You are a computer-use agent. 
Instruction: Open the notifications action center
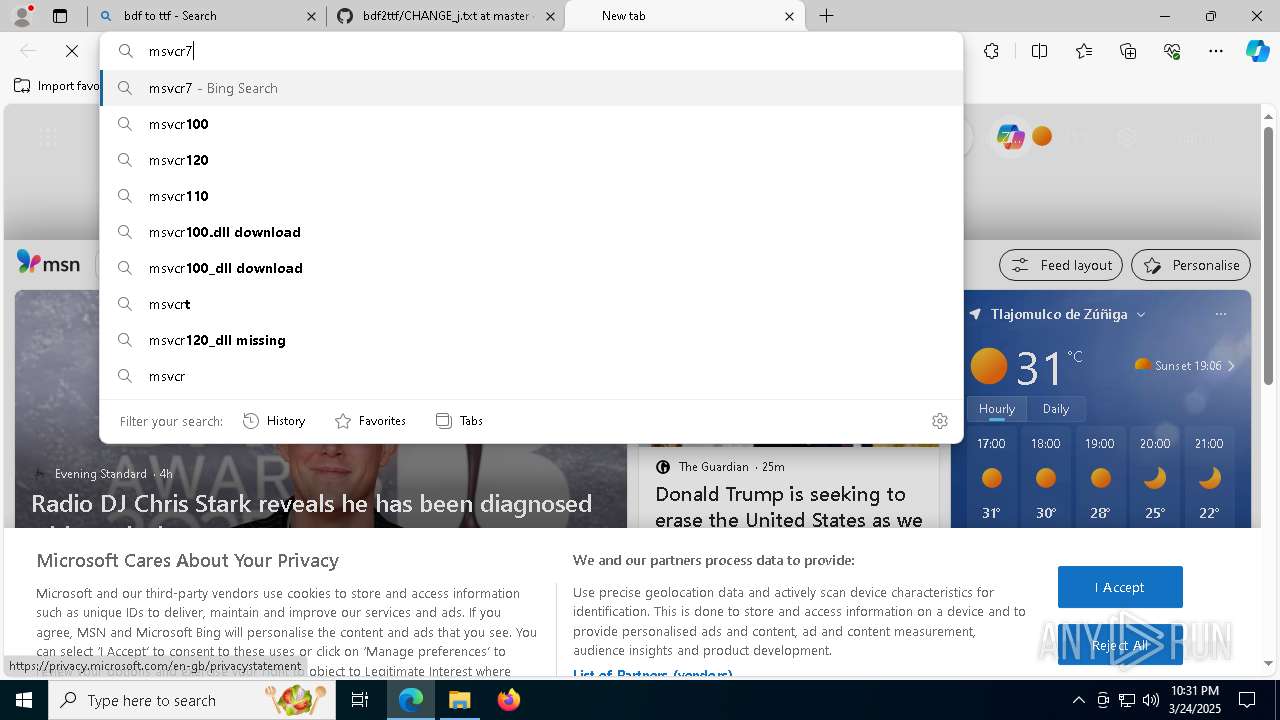coord(1247,700)
